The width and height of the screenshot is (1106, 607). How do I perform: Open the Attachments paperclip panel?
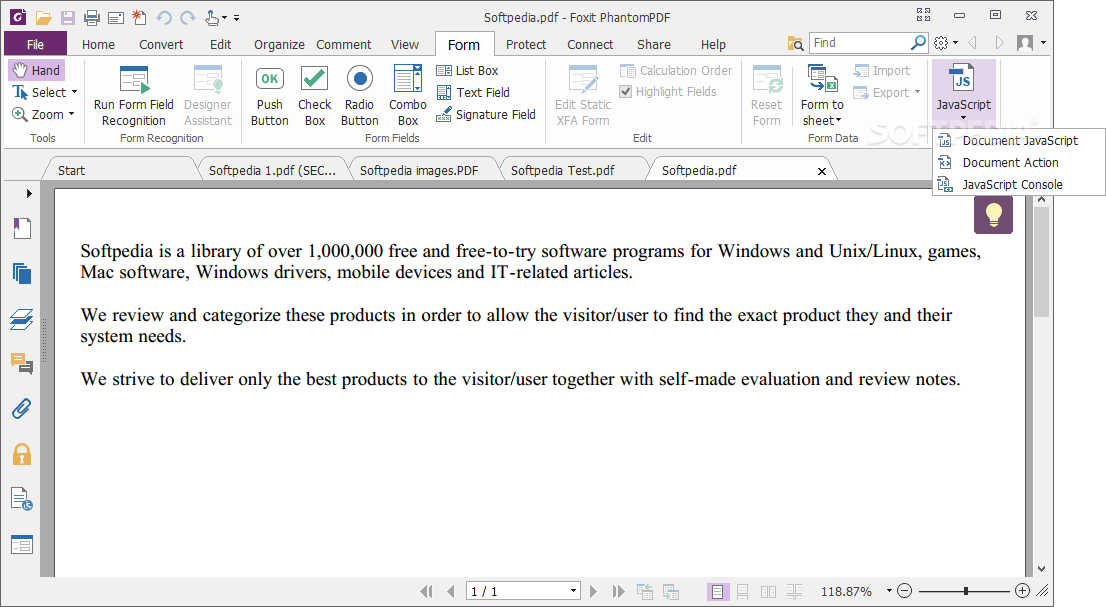22,409
